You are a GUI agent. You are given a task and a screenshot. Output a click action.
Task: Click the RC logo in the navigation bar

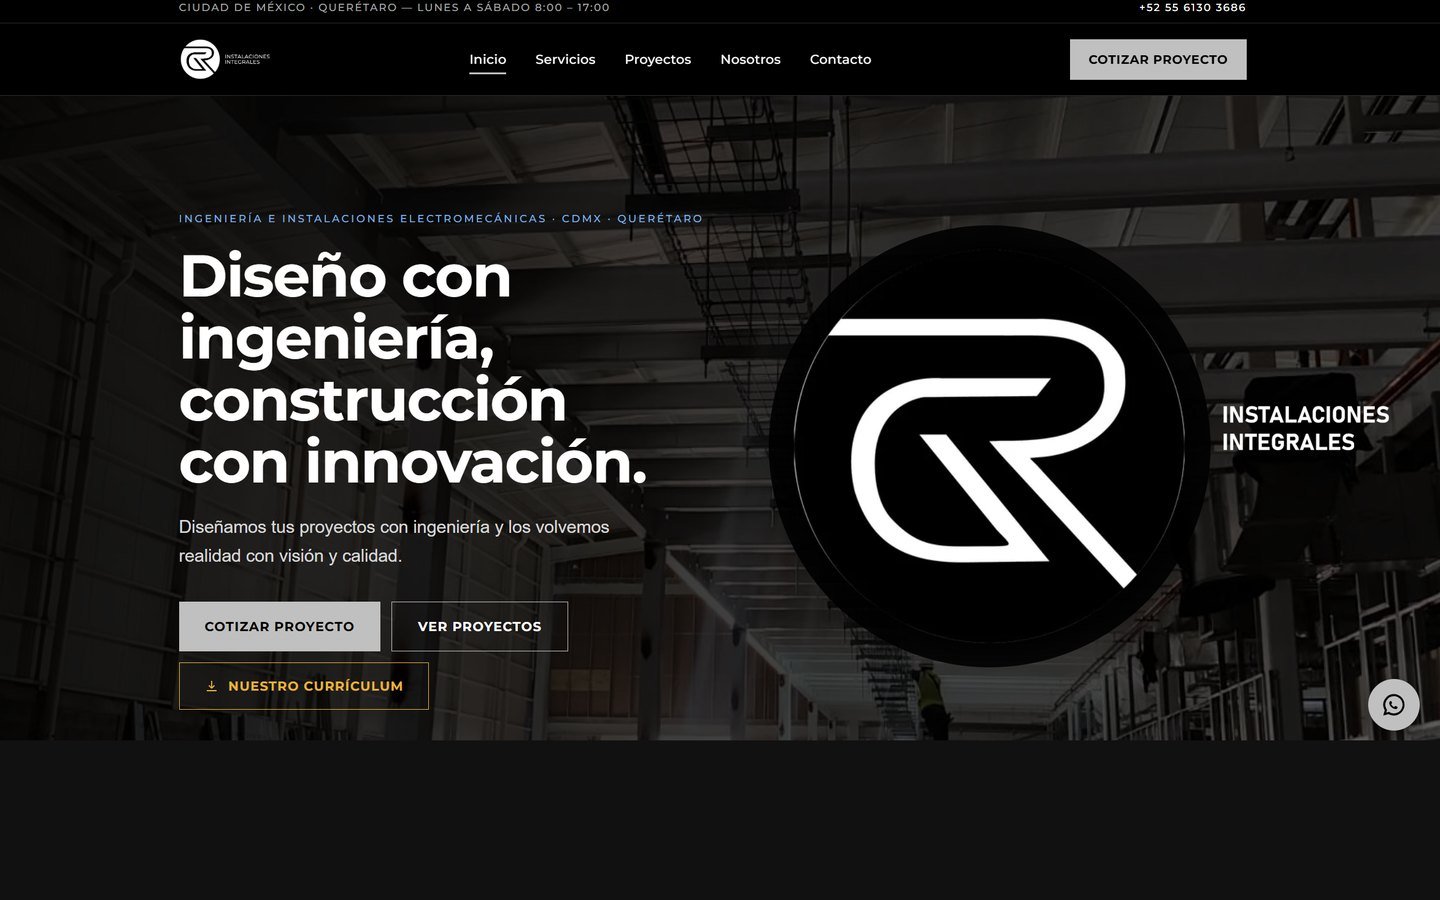click(225, 59)
